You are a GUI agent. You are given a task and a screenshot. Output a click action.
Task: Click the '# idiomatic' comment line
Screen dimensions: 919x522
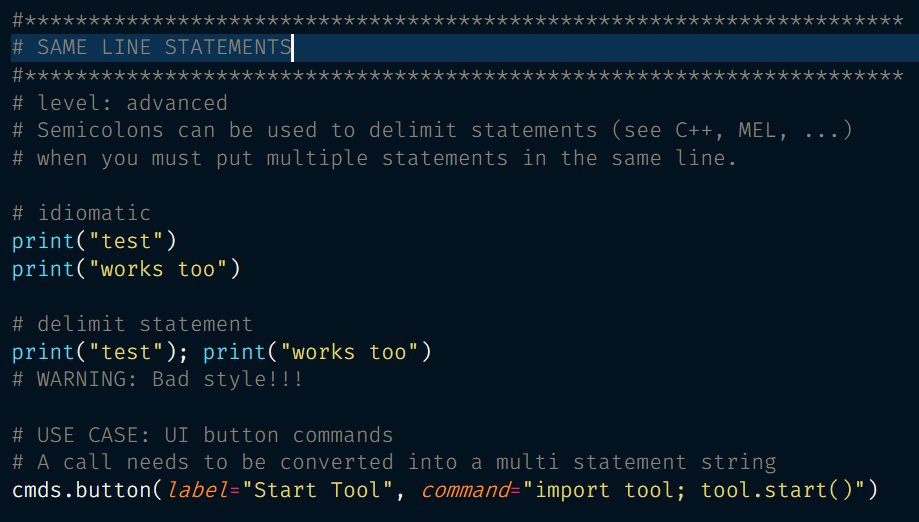81,213
